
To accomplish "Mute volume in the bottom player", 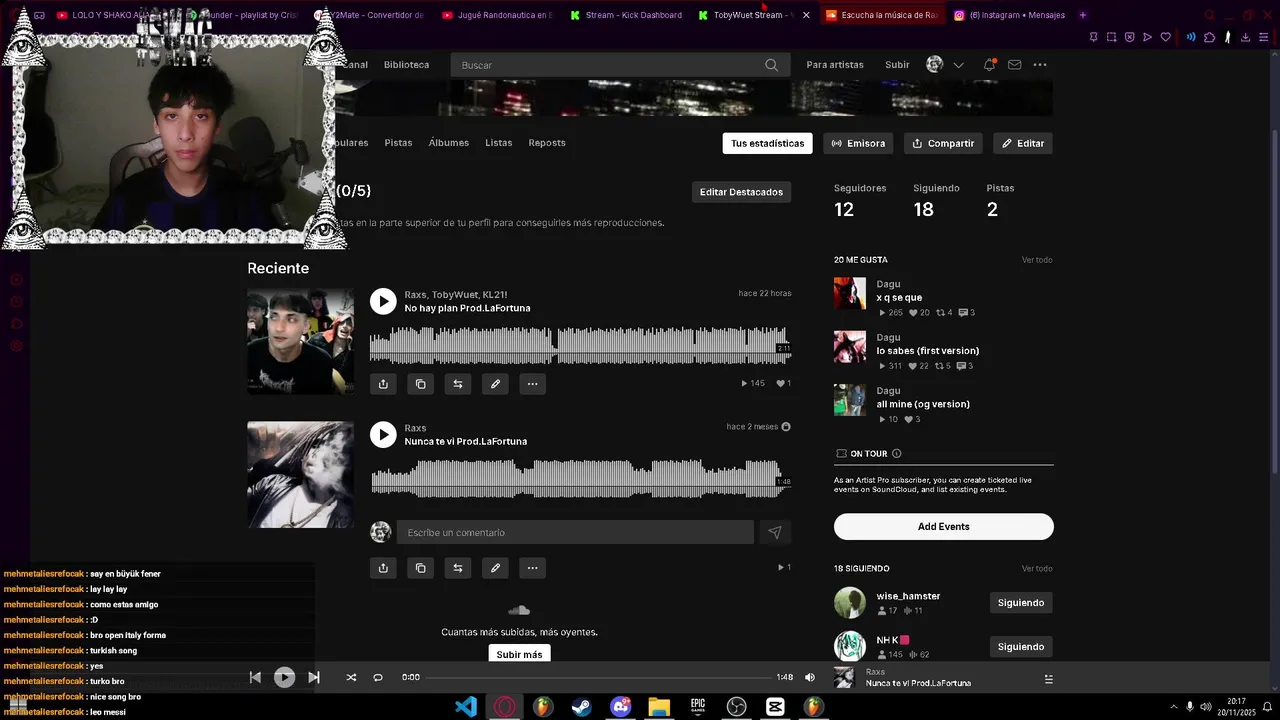I will [x=810, y=677].
